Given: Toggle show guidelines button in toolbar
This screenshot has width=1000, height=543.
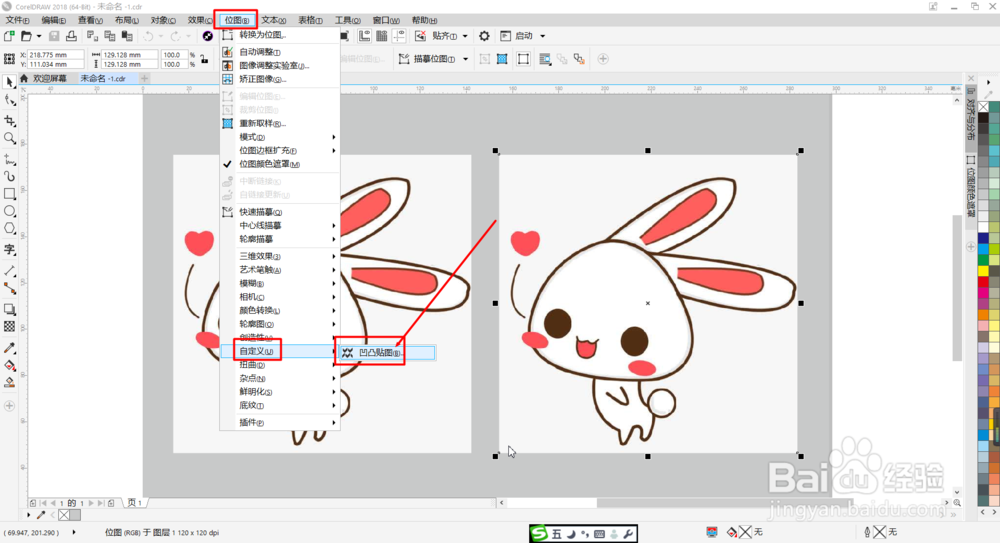Looking at the screenshot, I should pyautogui.click(x=399, y=36).
